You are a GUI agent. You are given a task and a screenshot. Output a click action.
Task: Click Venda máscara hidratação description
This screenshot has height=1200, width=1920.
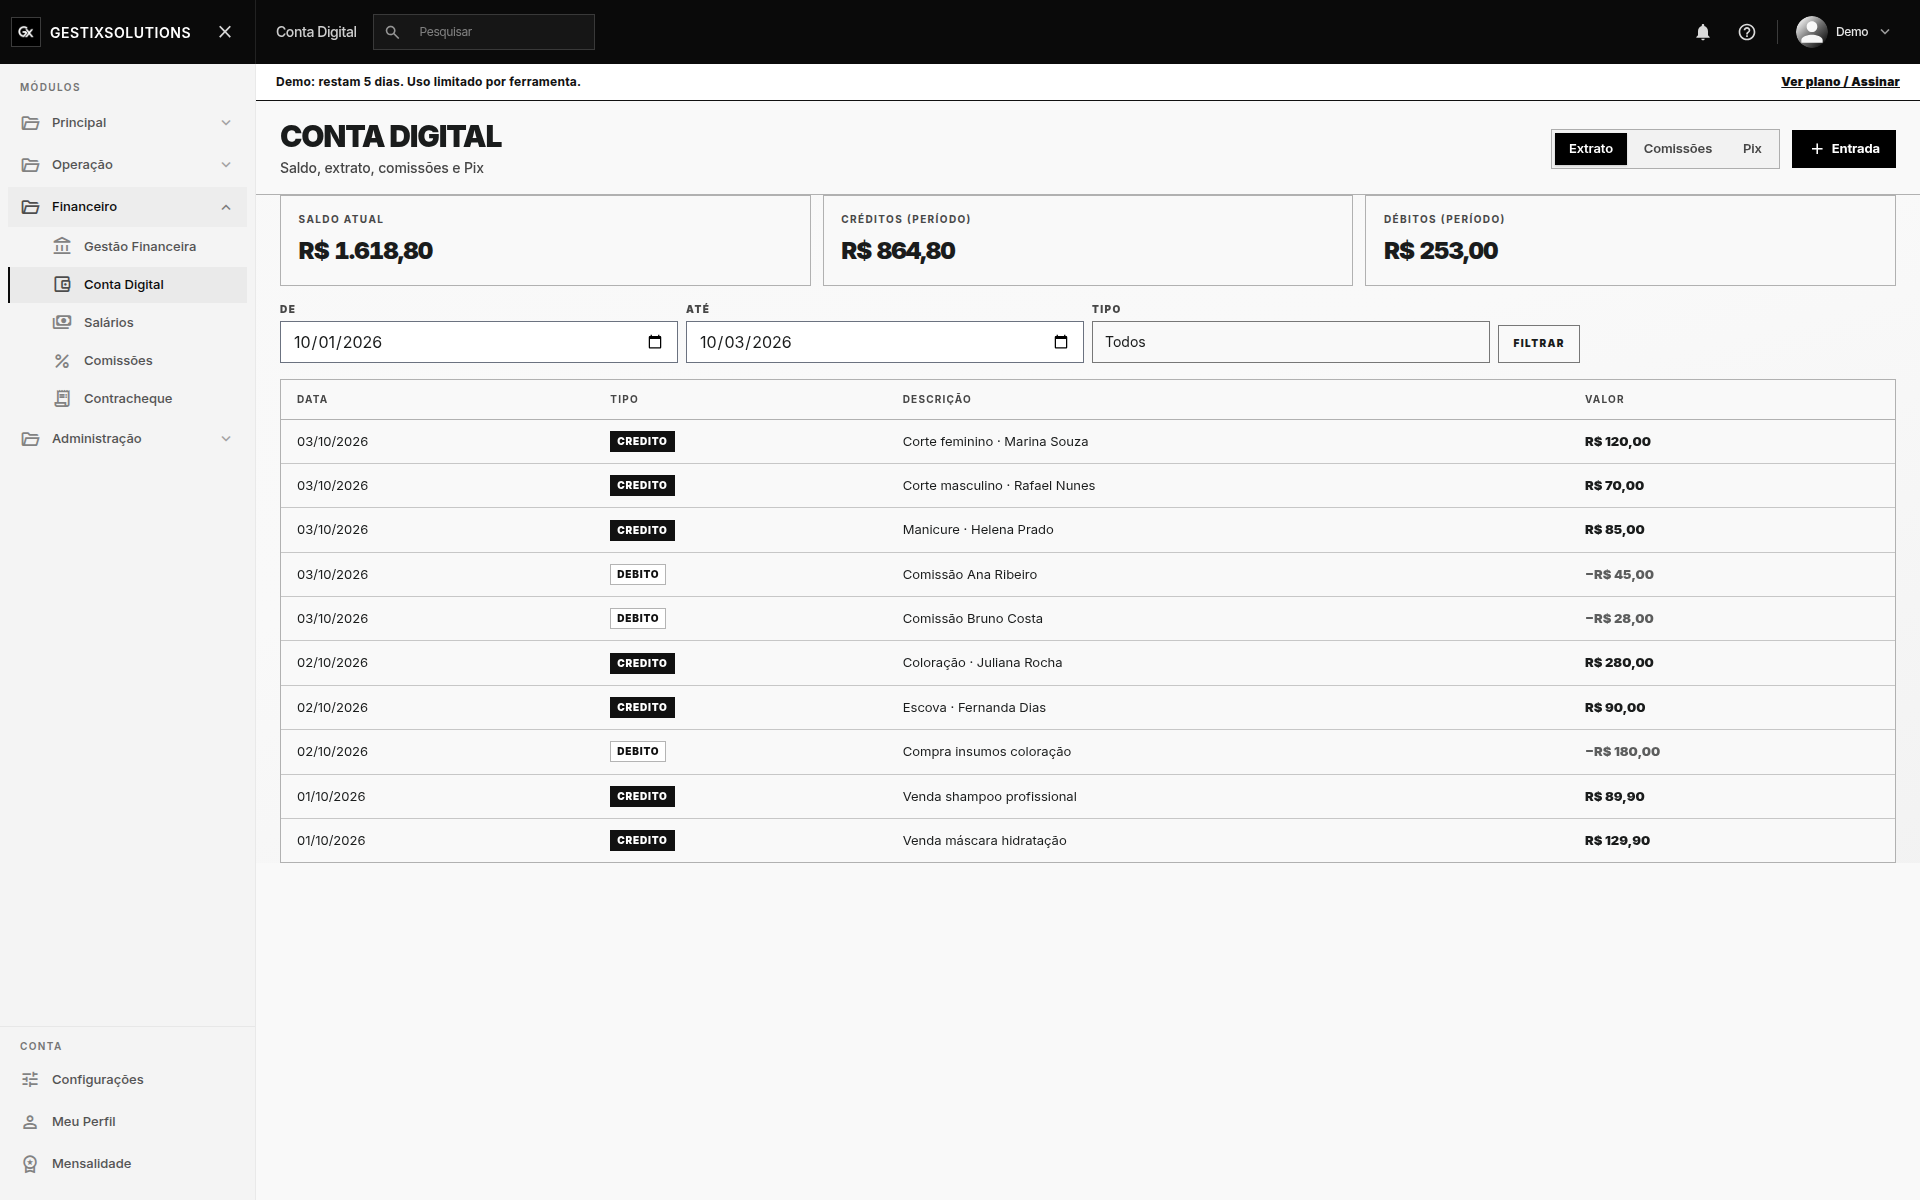[x=984, y=840]
